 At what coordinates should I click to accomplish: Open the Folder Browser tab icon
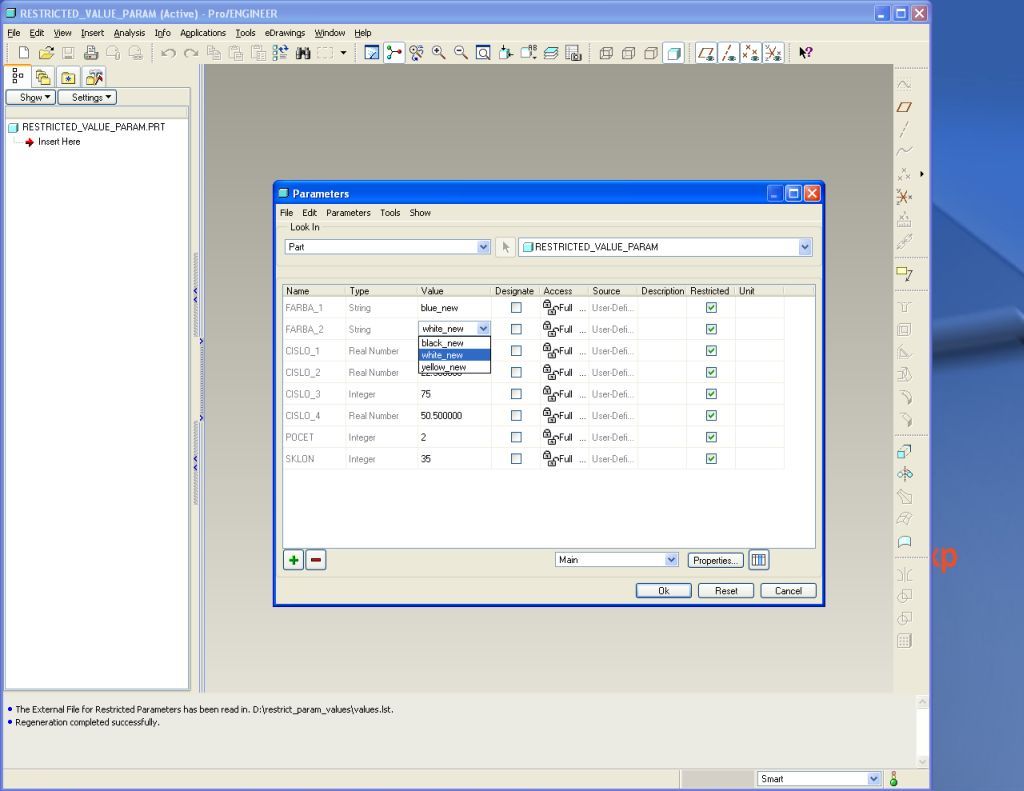pyautogui.click(x=43, y=78)
